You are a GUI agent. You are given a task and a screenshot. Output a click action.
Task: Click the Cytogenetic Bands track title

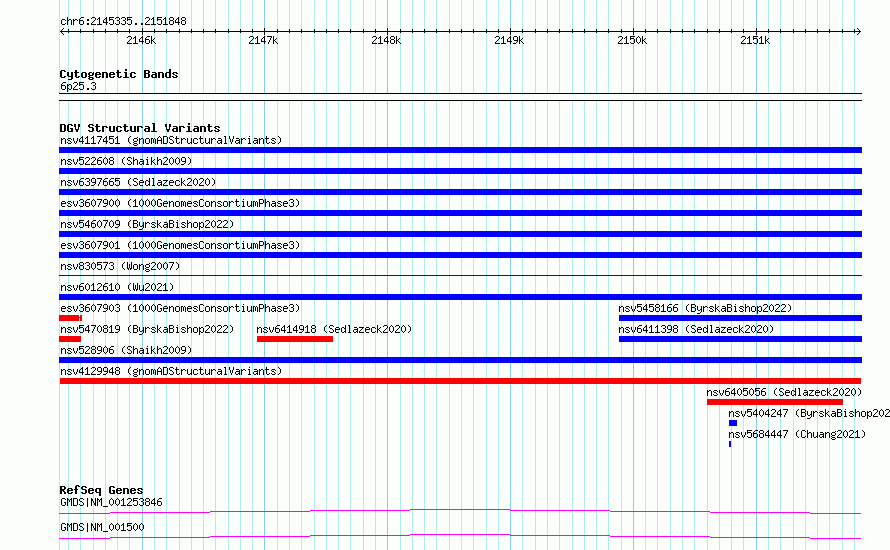click(119, 74)
